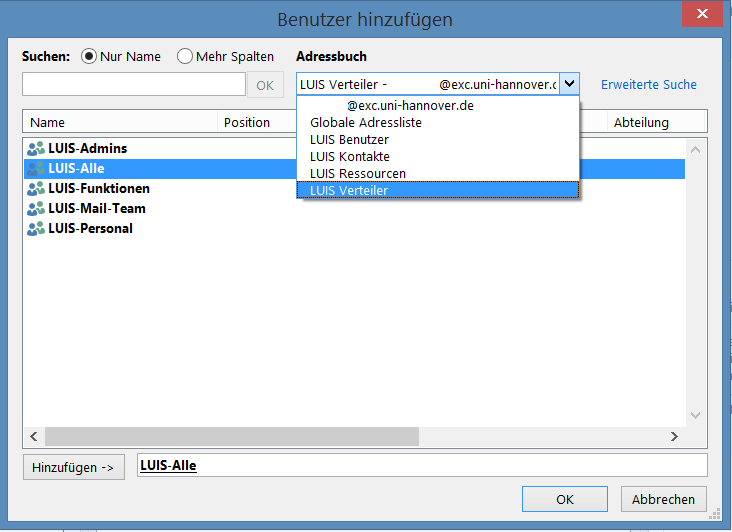Click the search OK button beside the search field
Image resolution: width=732 pixels, height=532 pixels.
(265, 85)
